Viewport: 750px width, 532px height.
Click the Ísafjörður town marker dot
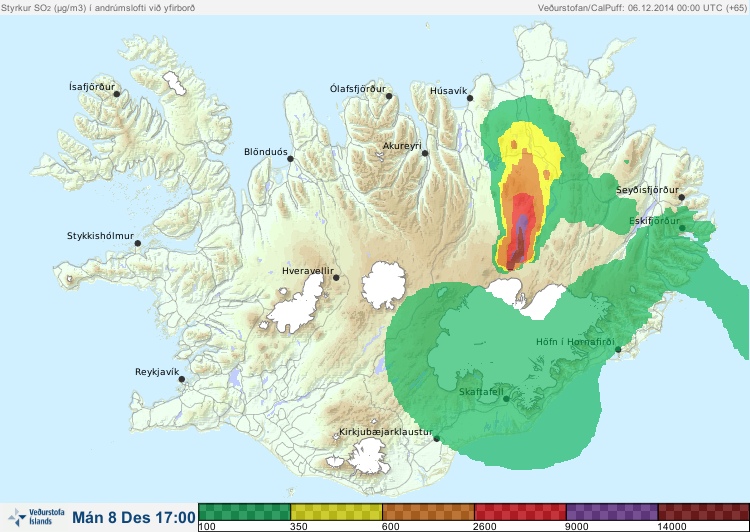coord(116,94)
